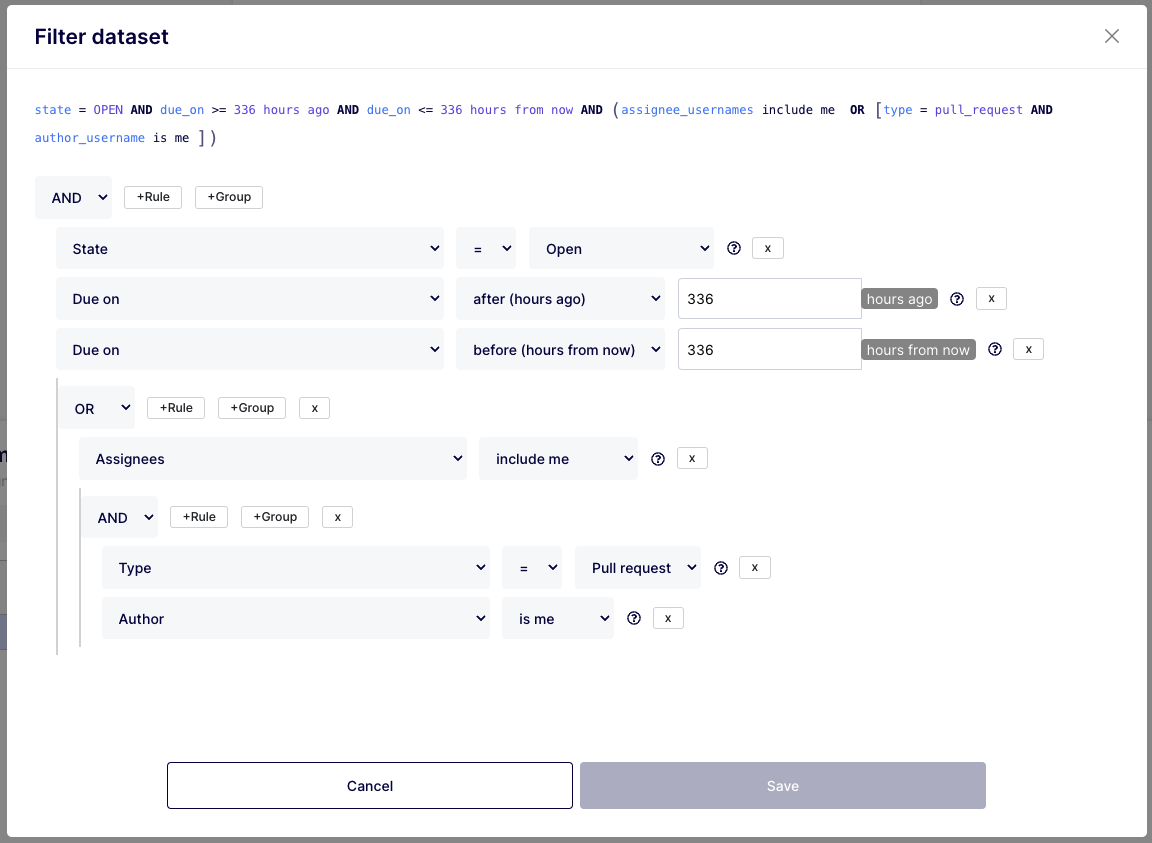Remove the State rule with x
The image size is (1152, 843).
point(767,248)
